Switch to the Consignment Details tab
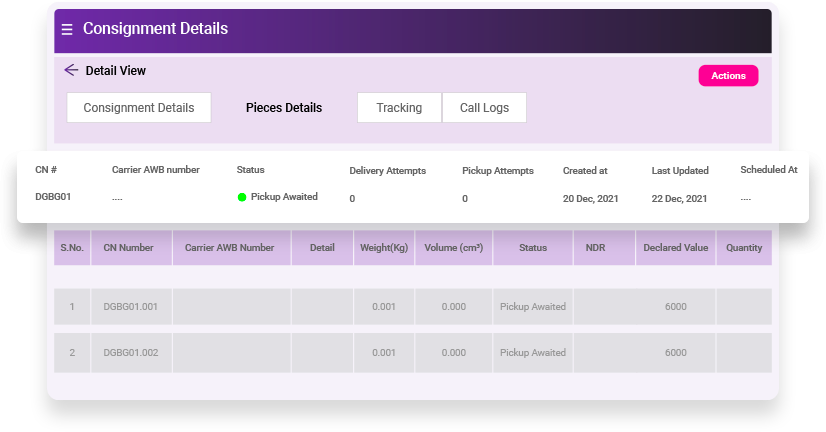The image size is (826, 432). pyautogui.click(x=139, y=107)
